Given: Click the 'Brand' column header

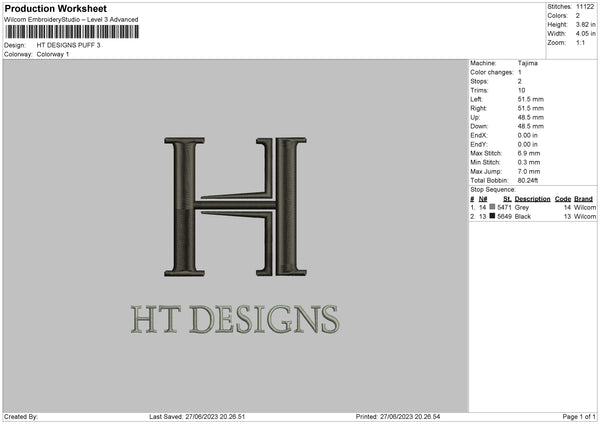Looking at the screenshot, I should click(584, 199).
